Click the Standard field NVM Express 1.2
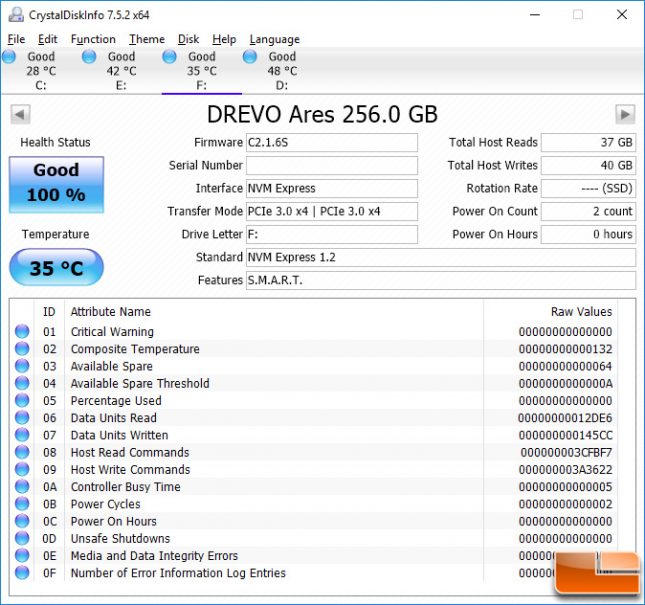 coord(441,257)
